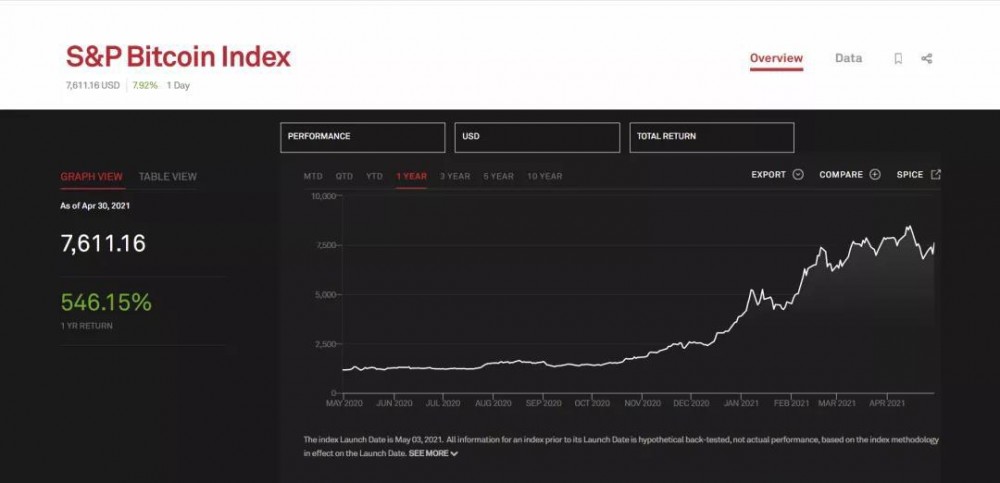Click the Compare plus circle icon
Screen dimensions: 1000x483
875,175
